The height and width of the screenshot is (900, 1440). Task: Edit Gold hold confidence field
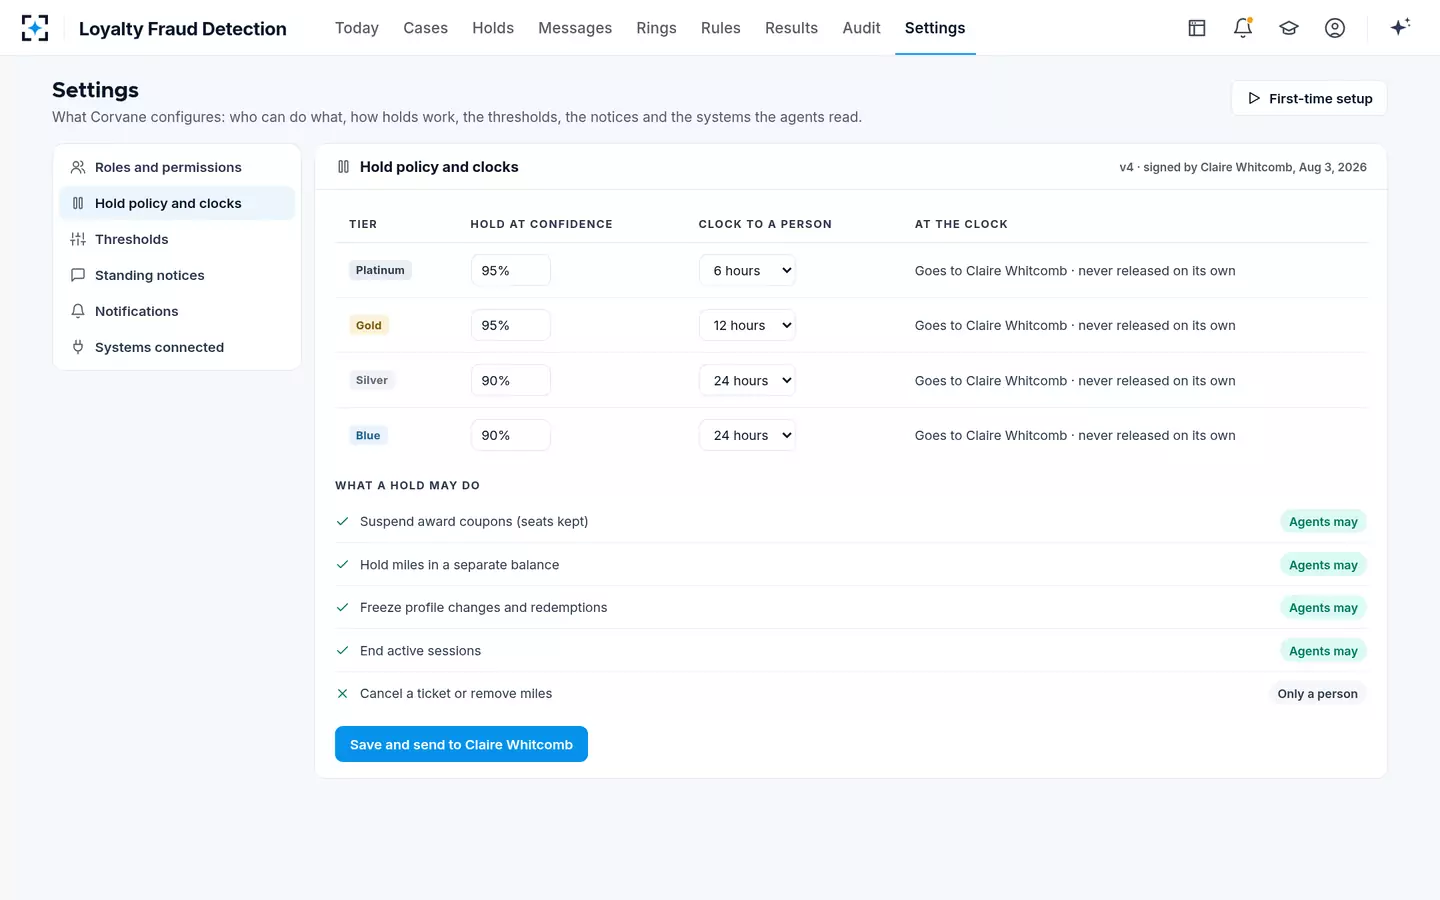(510, 325)
